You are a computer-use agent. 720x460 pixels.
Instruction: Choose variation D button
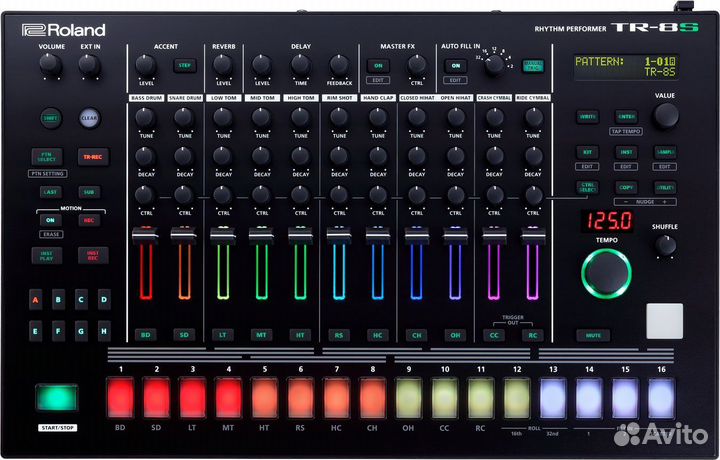click(x=104, y=300)
